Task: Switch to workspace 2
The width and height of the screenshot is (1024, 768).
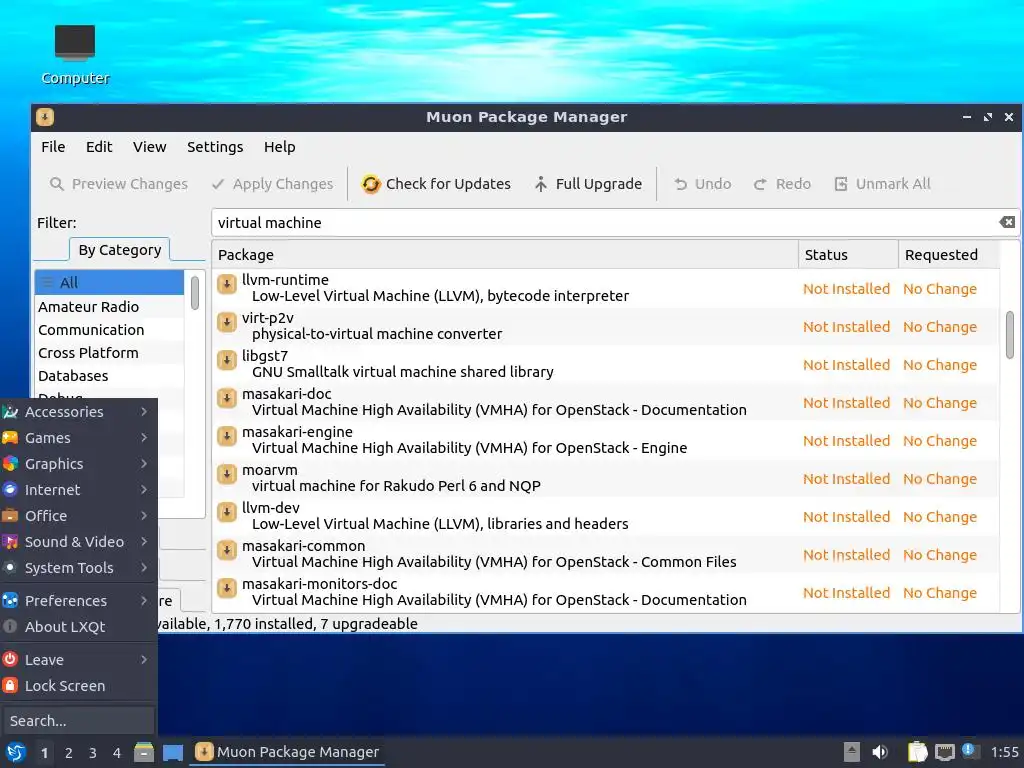Action: pos(69,753)
